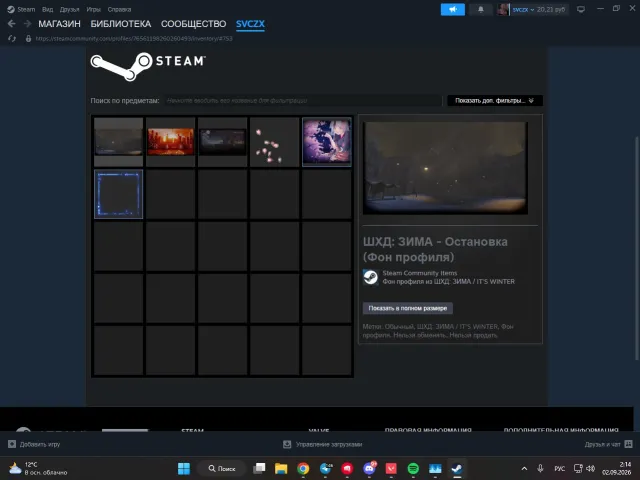Click Показать в полном размере button
Image resolution: width=640 pixels, height=480 pixels.
(x=408, y=308)
